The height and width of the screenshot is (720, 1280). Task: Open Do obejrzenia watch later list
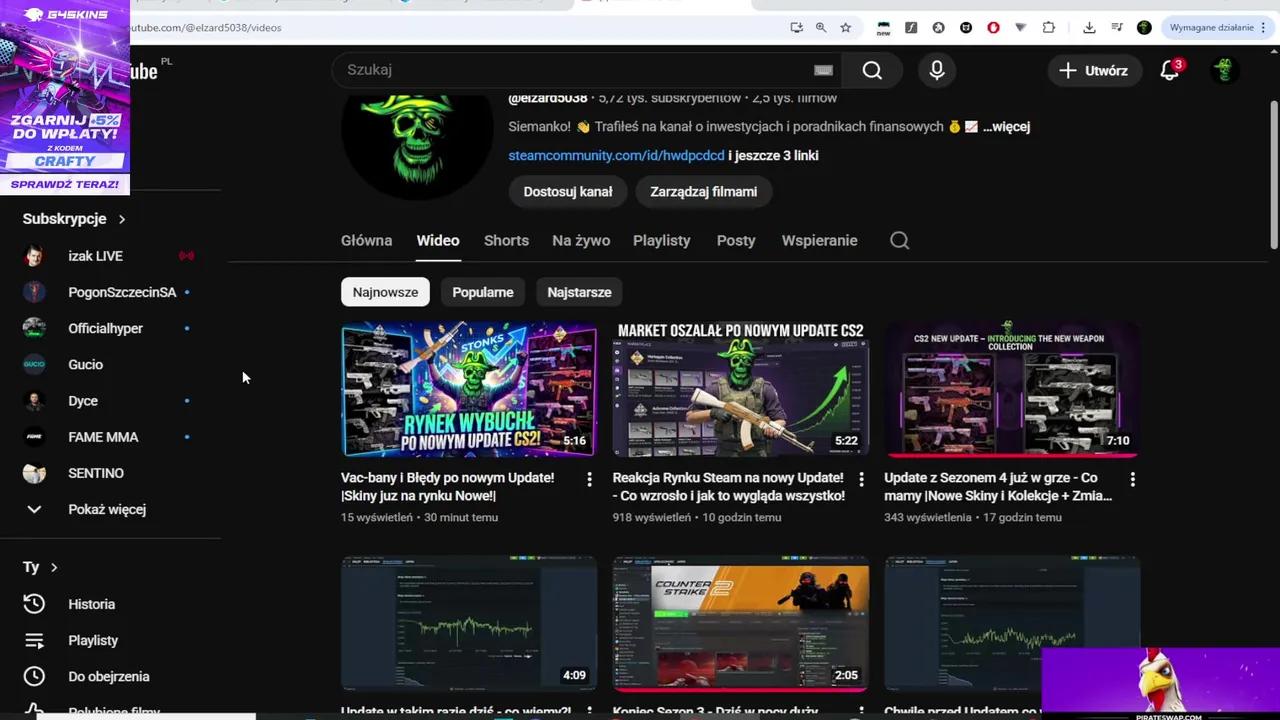(111, 676)
